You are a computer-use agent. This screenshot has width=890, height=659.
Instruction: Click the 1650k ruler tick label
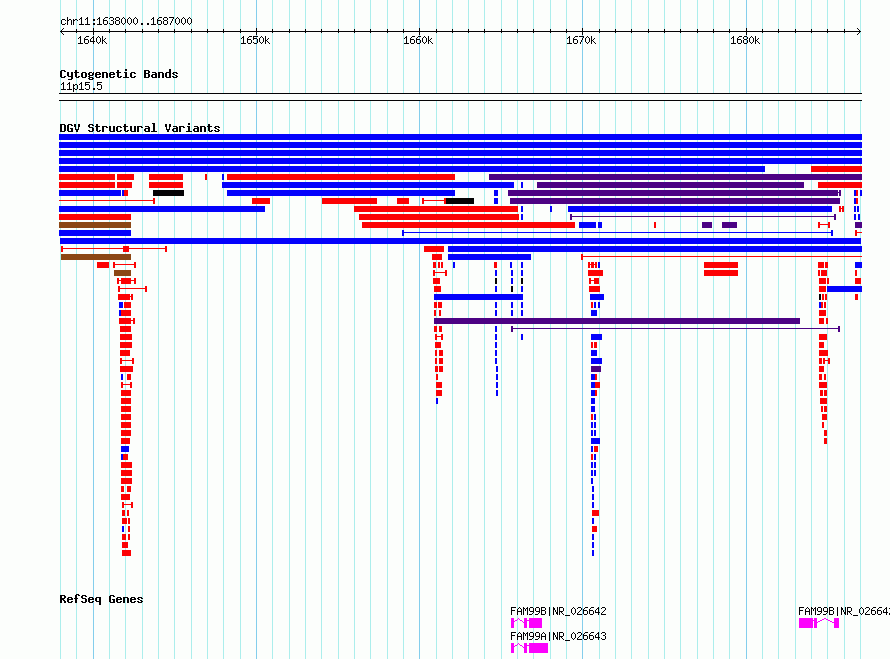(x=255, y=40)
